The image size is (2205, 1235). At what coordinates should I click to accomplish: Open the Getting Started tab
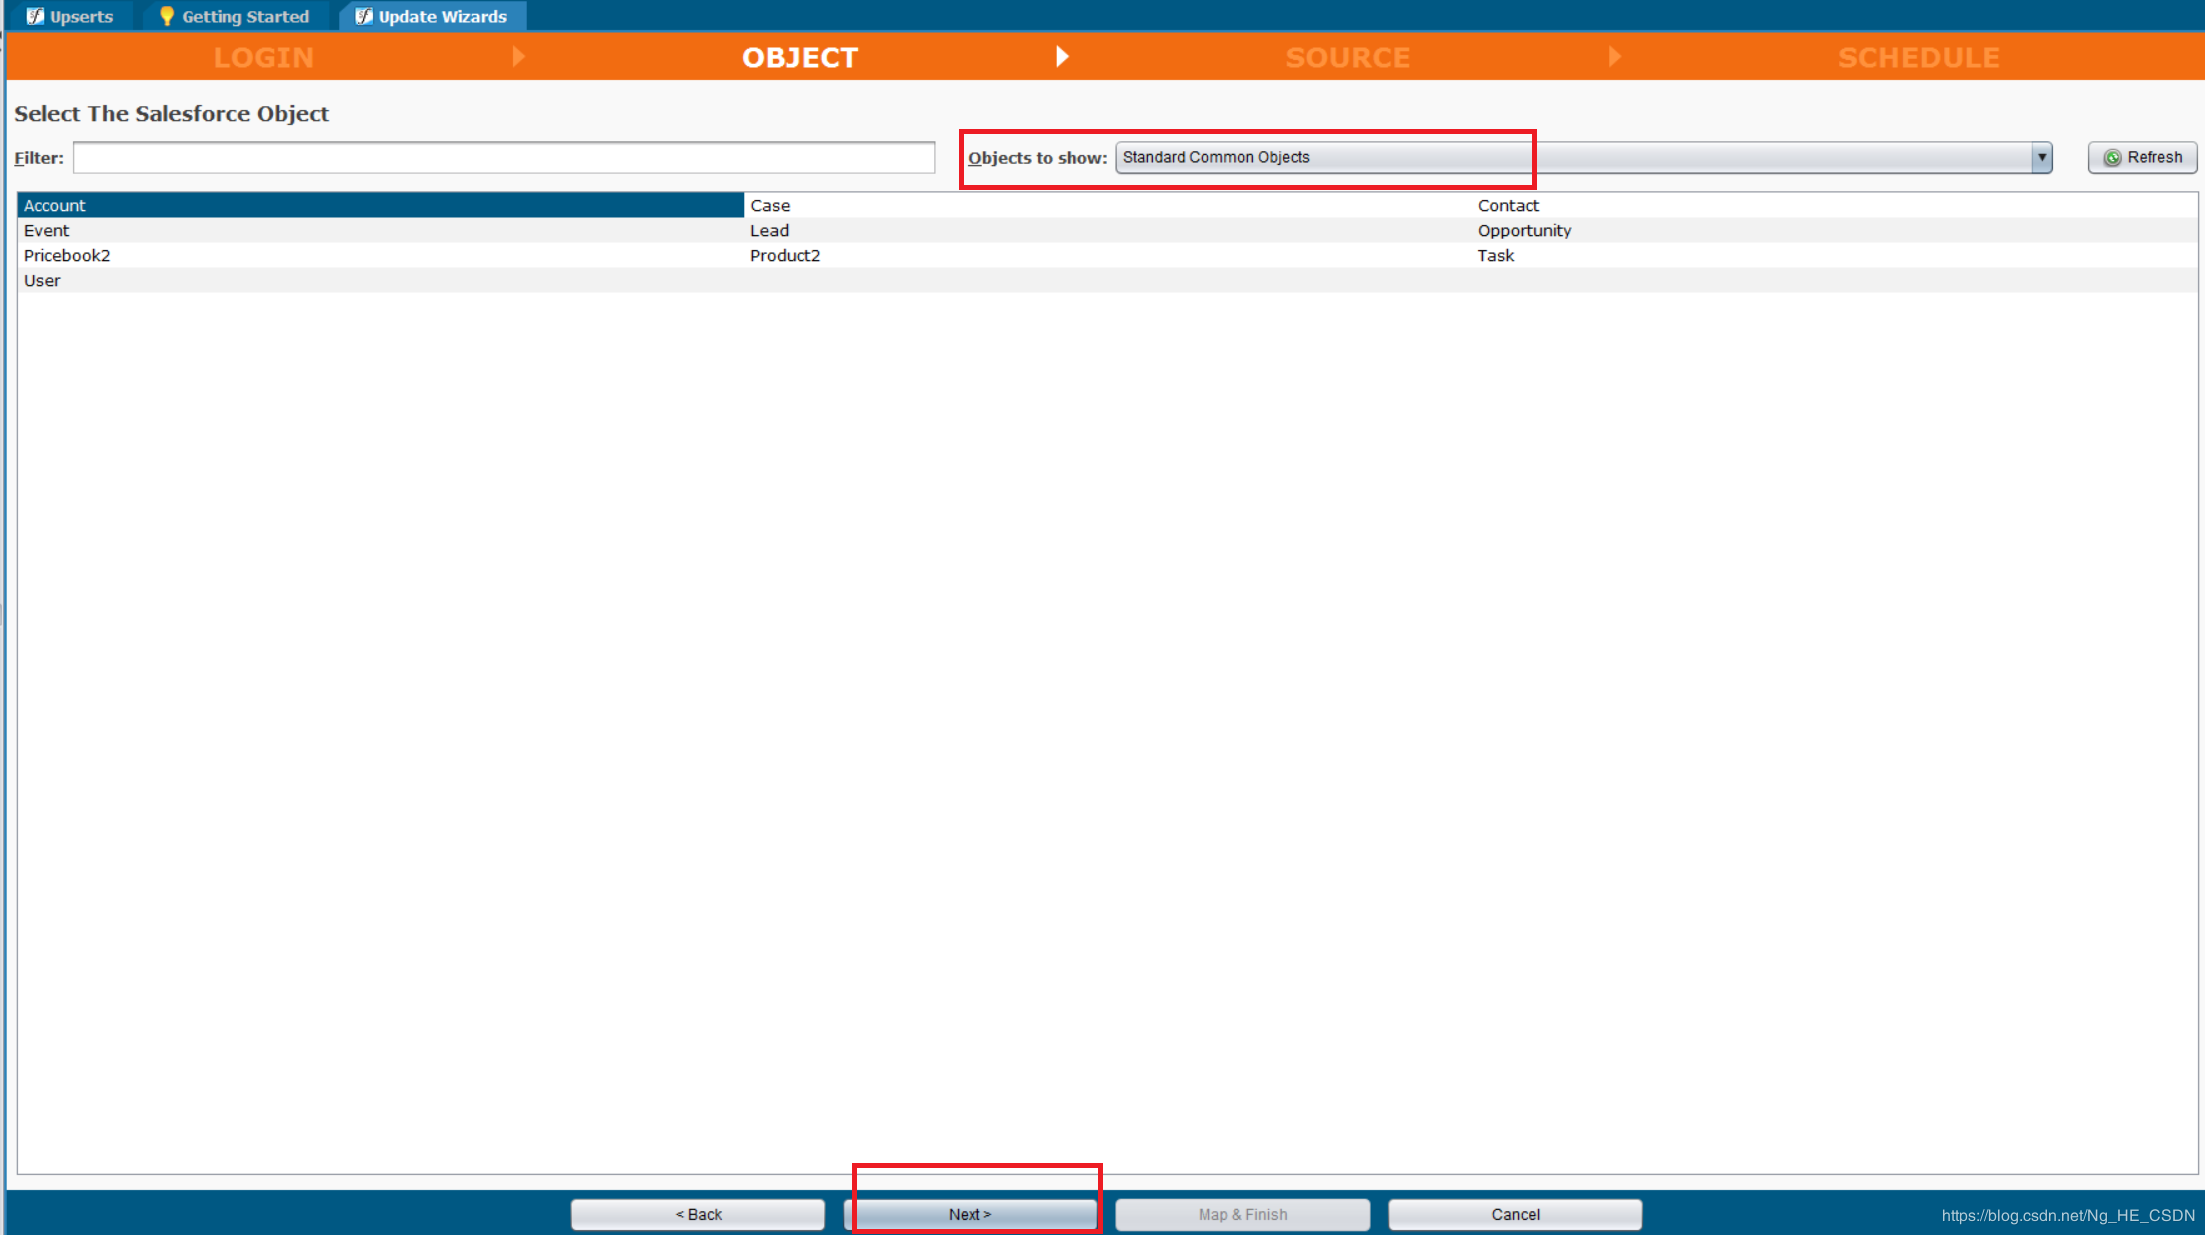[x=234, y=16]
